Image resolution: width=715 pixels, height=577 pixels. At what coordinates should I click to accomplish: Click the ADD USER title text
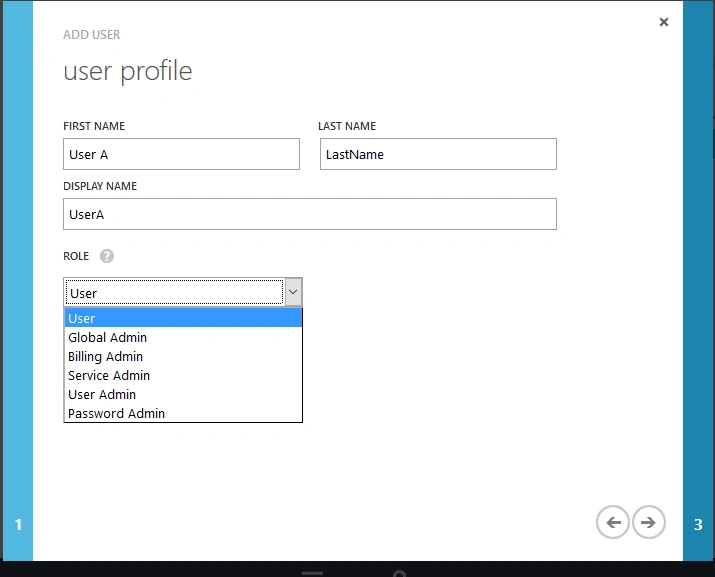click(92, 35)
